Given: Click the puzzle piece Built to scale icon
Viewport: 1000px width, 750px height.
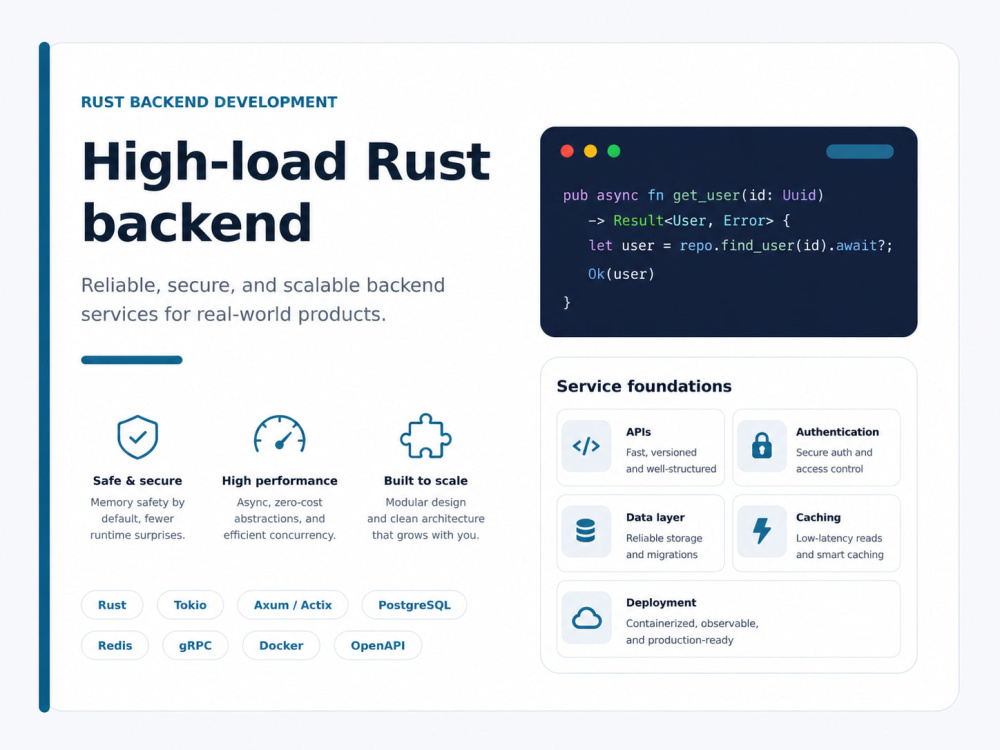Looking at the screenshot, I should pyautogui.click(x=425, y=436).
